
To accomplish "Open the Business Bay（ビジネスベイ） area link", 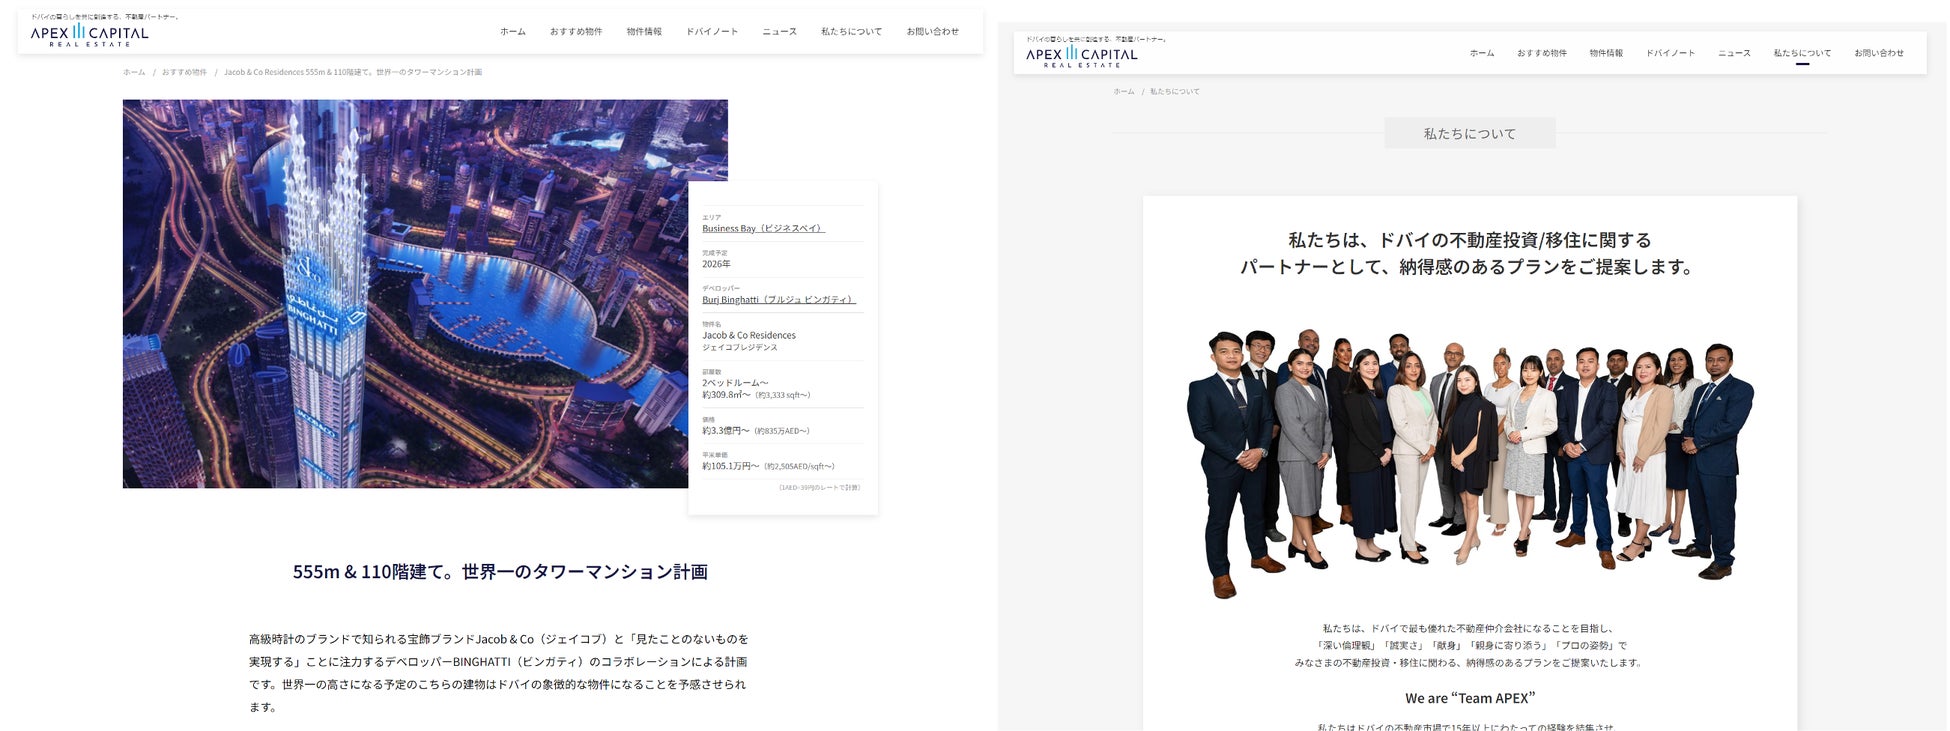I will [x=763, y=228].
